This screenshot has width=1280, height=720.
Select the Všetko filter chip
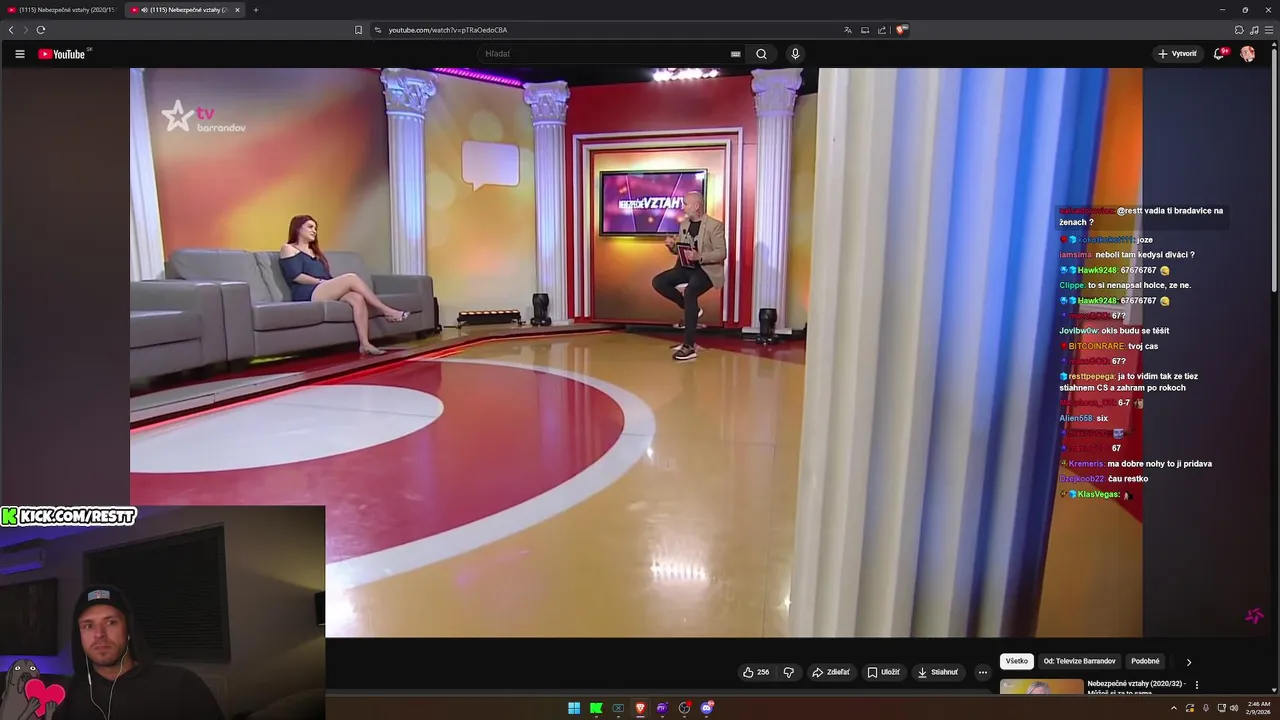[x=1017, y=661]
